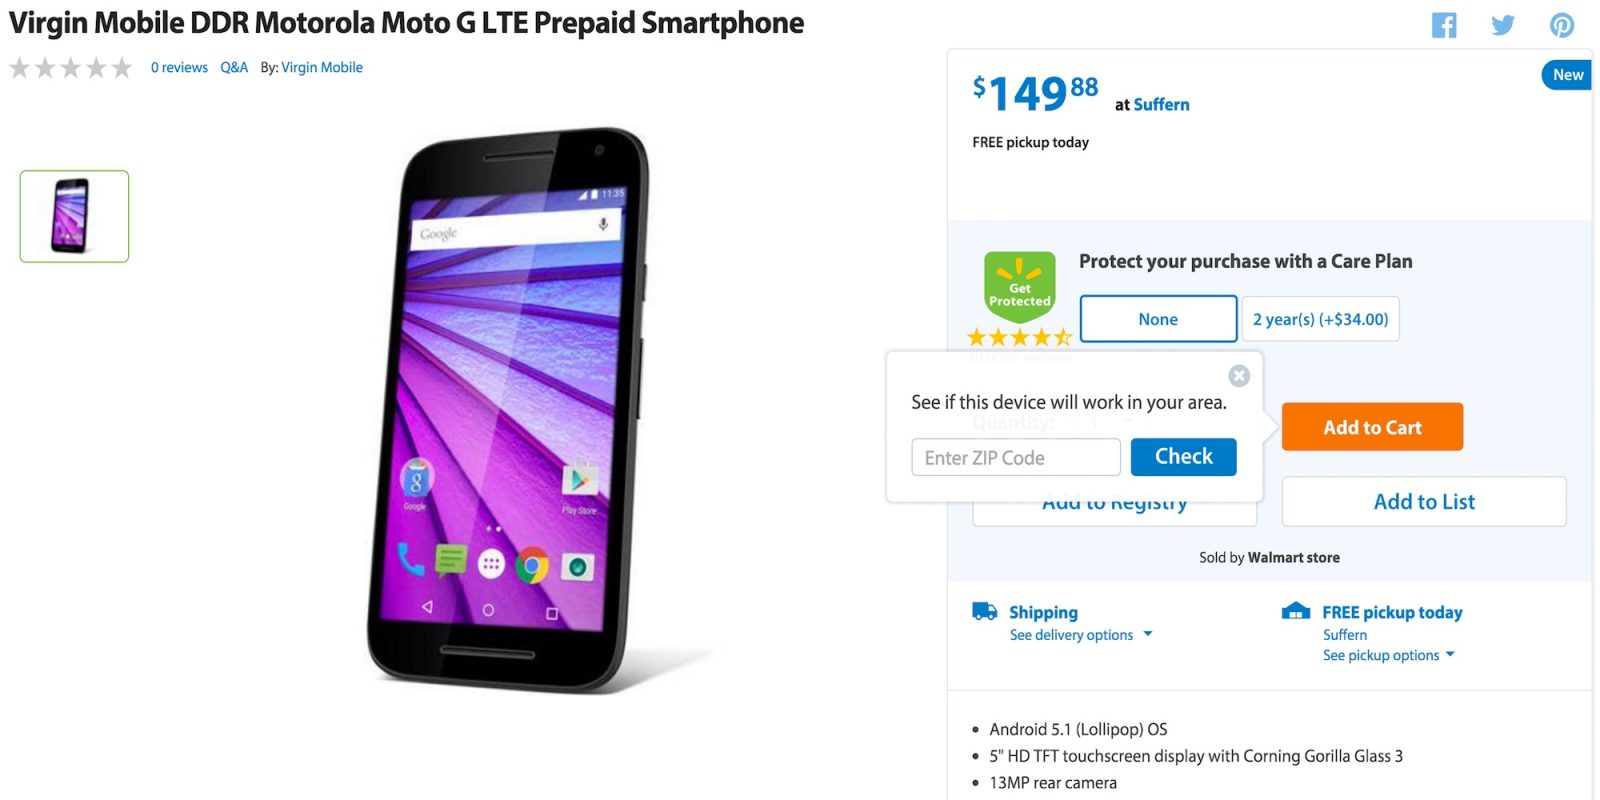
Task: Share product on Facebook icon
Action: tap(1444, 25)
